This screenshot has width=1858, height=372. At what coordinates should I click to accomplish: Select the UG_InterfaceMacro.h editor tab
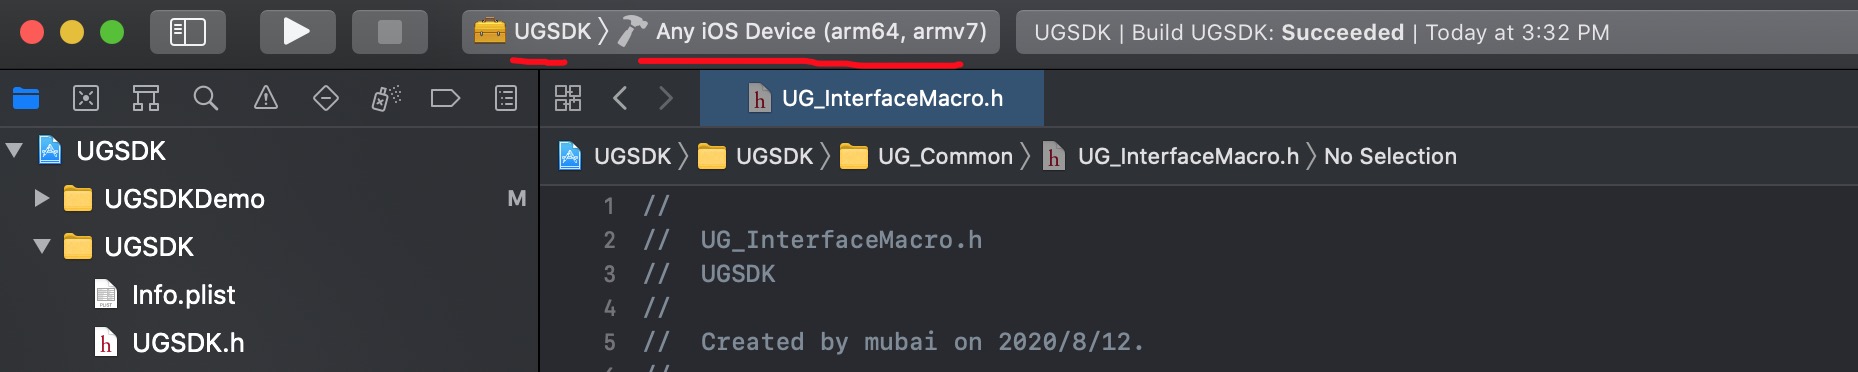pyautogui.click(x=872, y=98)
